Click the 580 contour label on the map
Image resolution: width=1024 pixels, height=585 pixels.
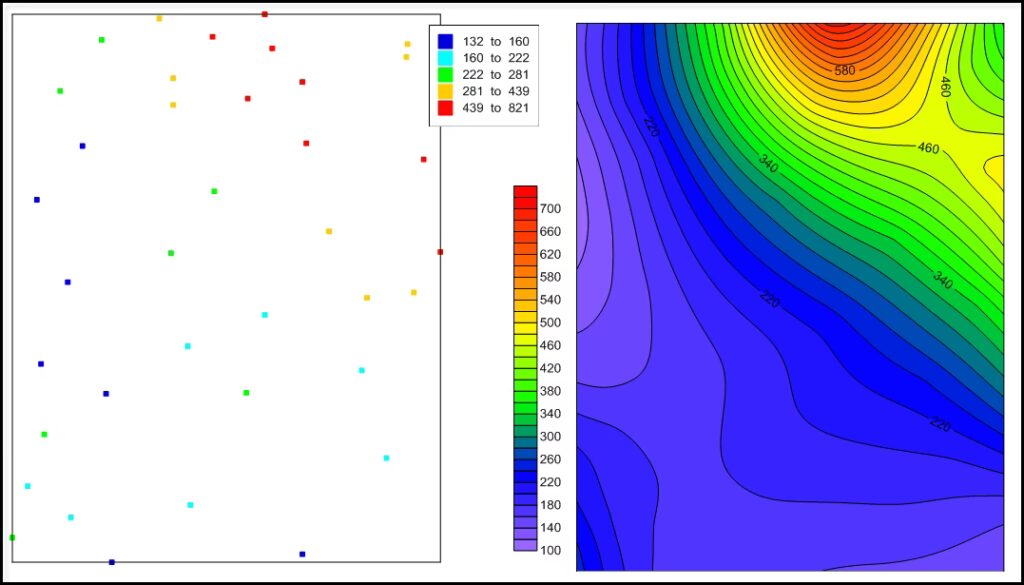click(x=845, y=71)
